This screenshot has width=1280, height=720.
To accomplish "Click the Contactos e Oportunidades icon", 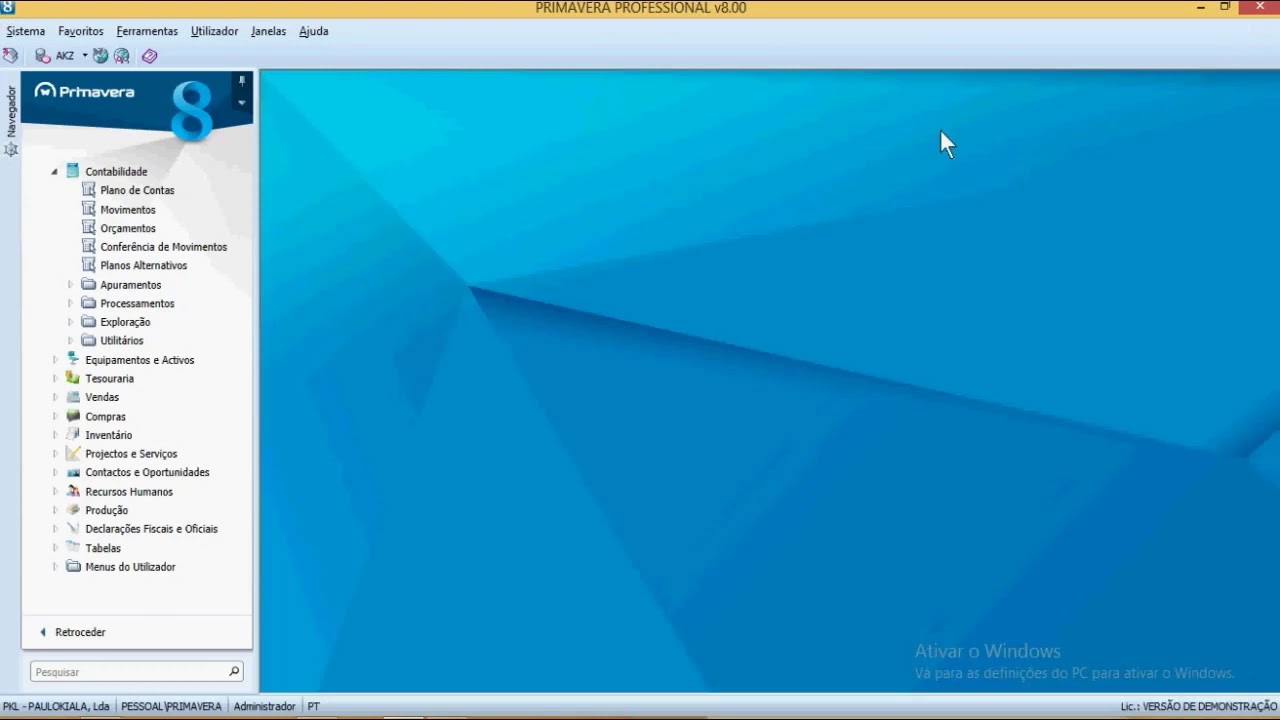I will 72,472.
